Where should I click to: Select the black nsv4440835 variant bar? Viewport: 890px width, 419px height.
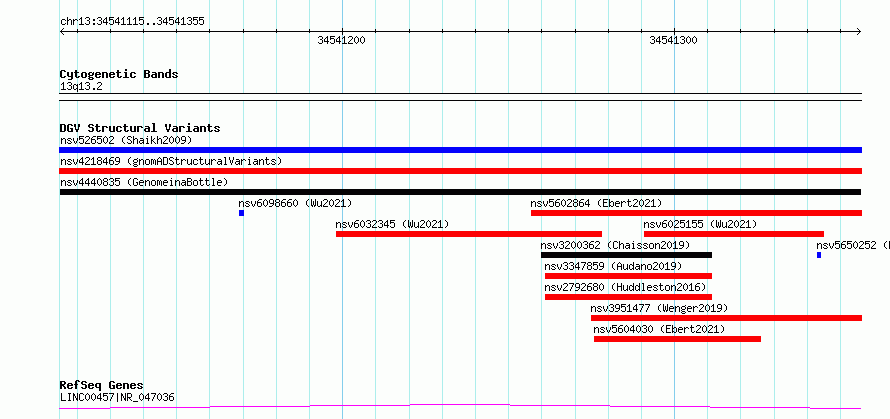(460, 192)
